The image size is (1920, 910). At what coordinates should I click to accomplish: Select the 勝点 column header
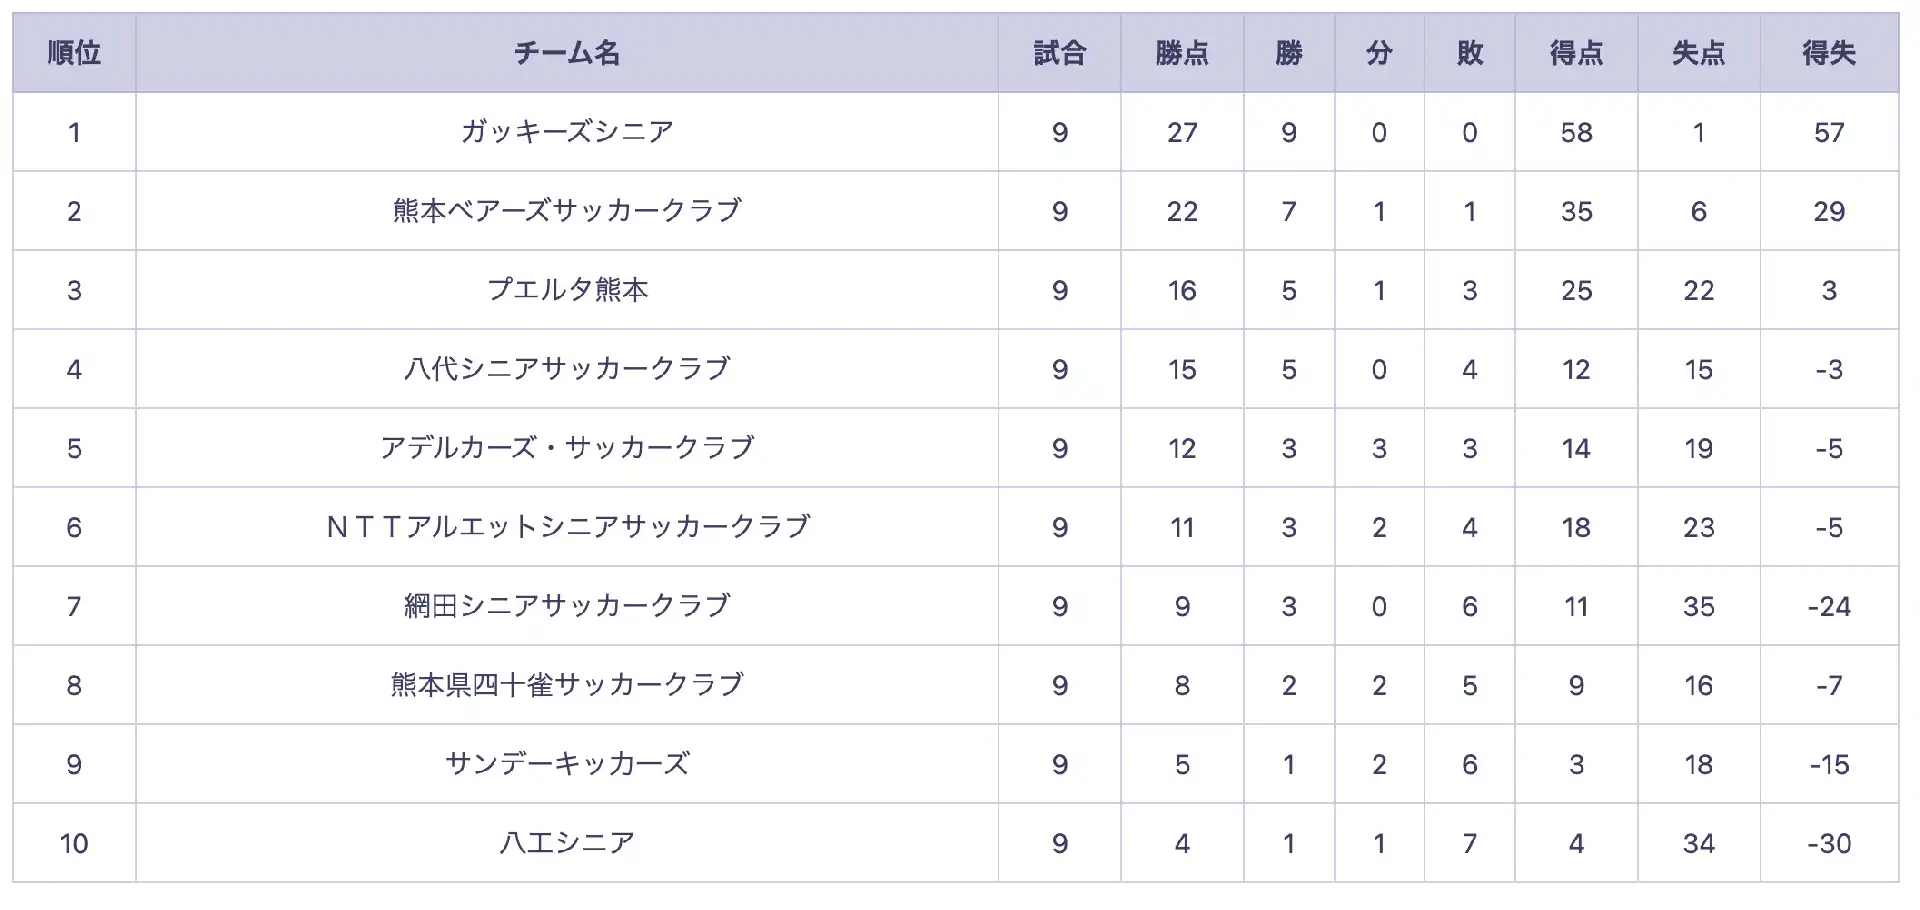click(1182, 53)
